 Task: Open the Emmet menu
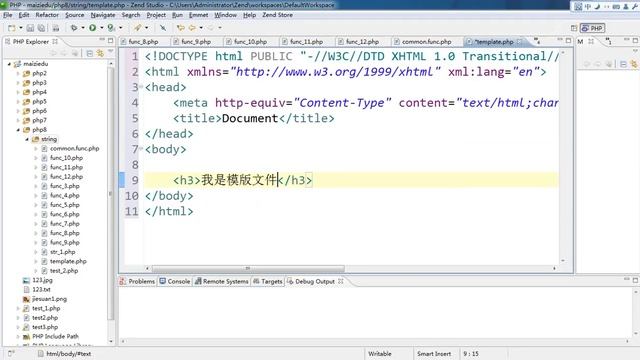point(198,15)
